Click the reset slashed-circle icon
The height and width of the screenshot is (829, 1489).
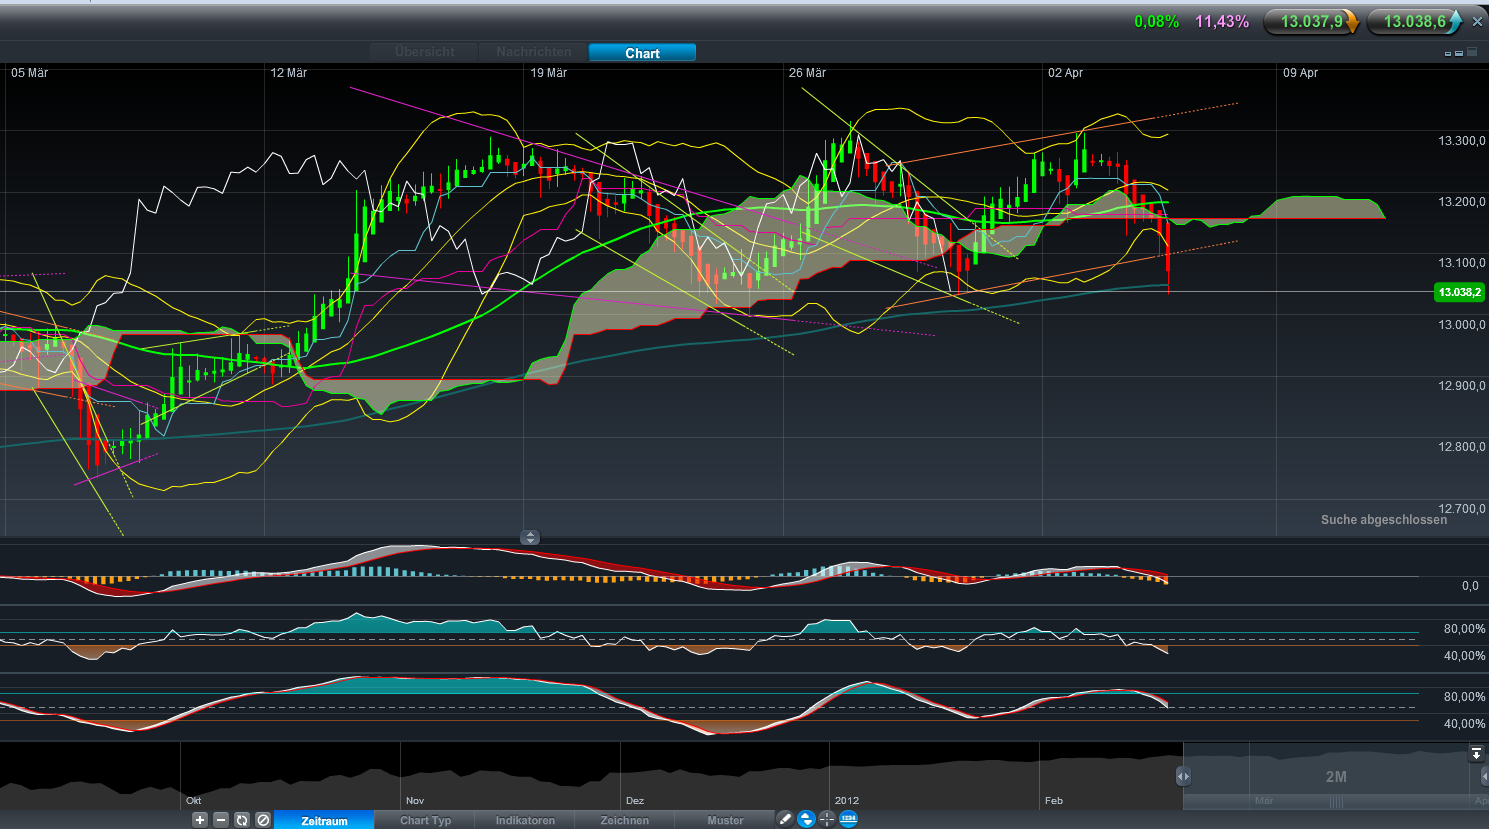(263, 820)
